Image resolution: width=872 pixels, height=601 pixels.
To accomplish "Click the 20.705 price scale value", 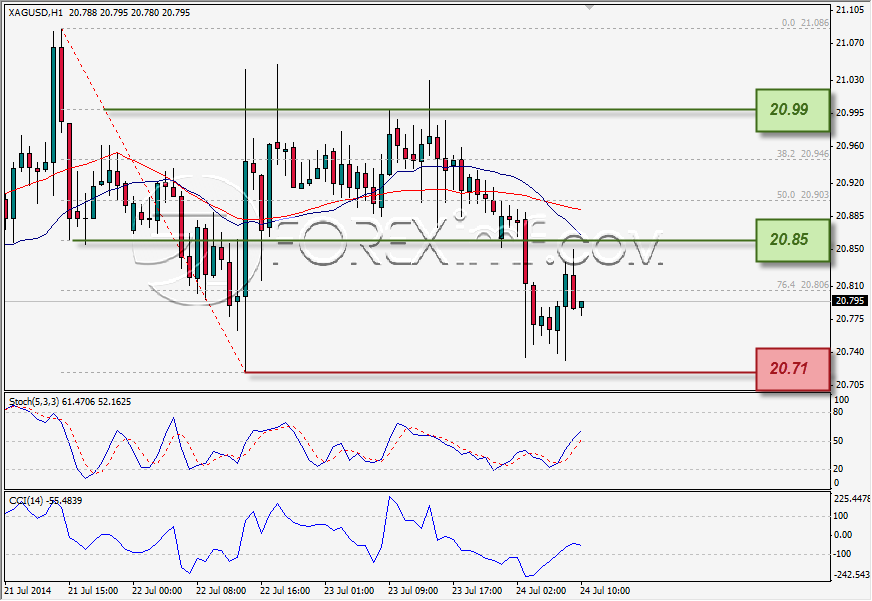I will pyautogui.click(x=850, y=385).
